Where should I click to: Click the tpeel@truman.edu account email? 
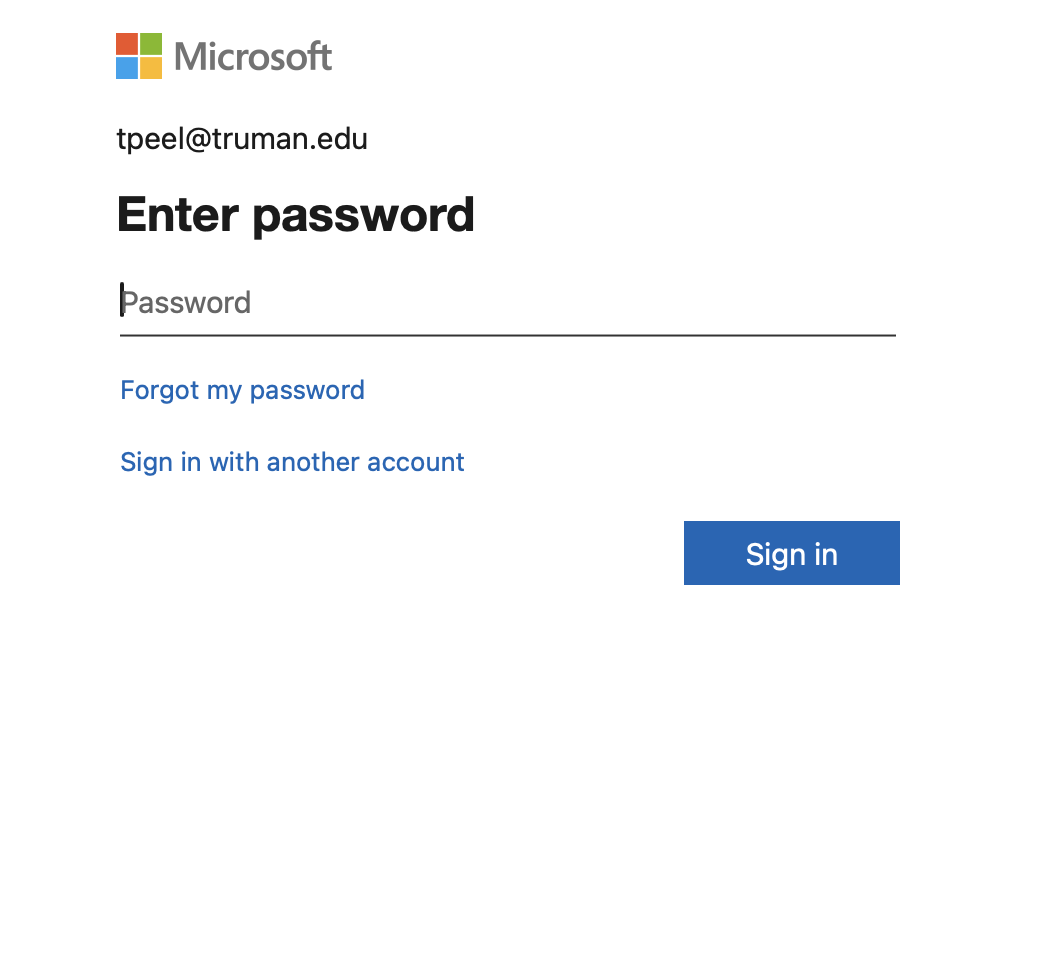click(x=242, y=139)
